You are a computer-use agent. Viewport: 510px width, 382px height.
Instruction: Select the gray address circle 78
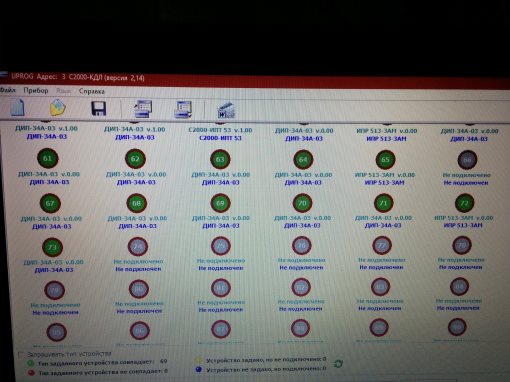click(x=462, y=245)
